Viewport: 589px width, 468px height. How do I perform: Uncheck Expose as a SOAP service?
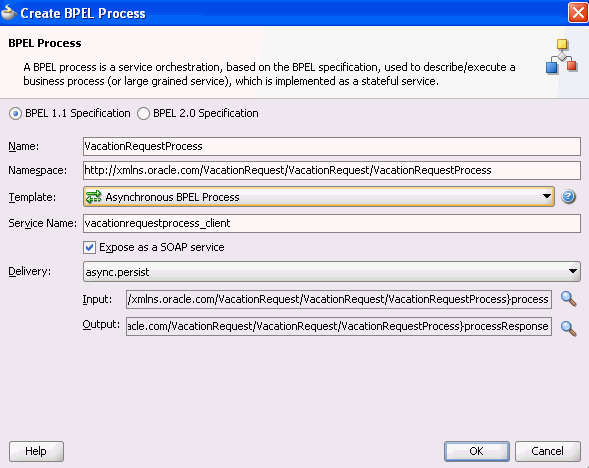click(89, 247)
